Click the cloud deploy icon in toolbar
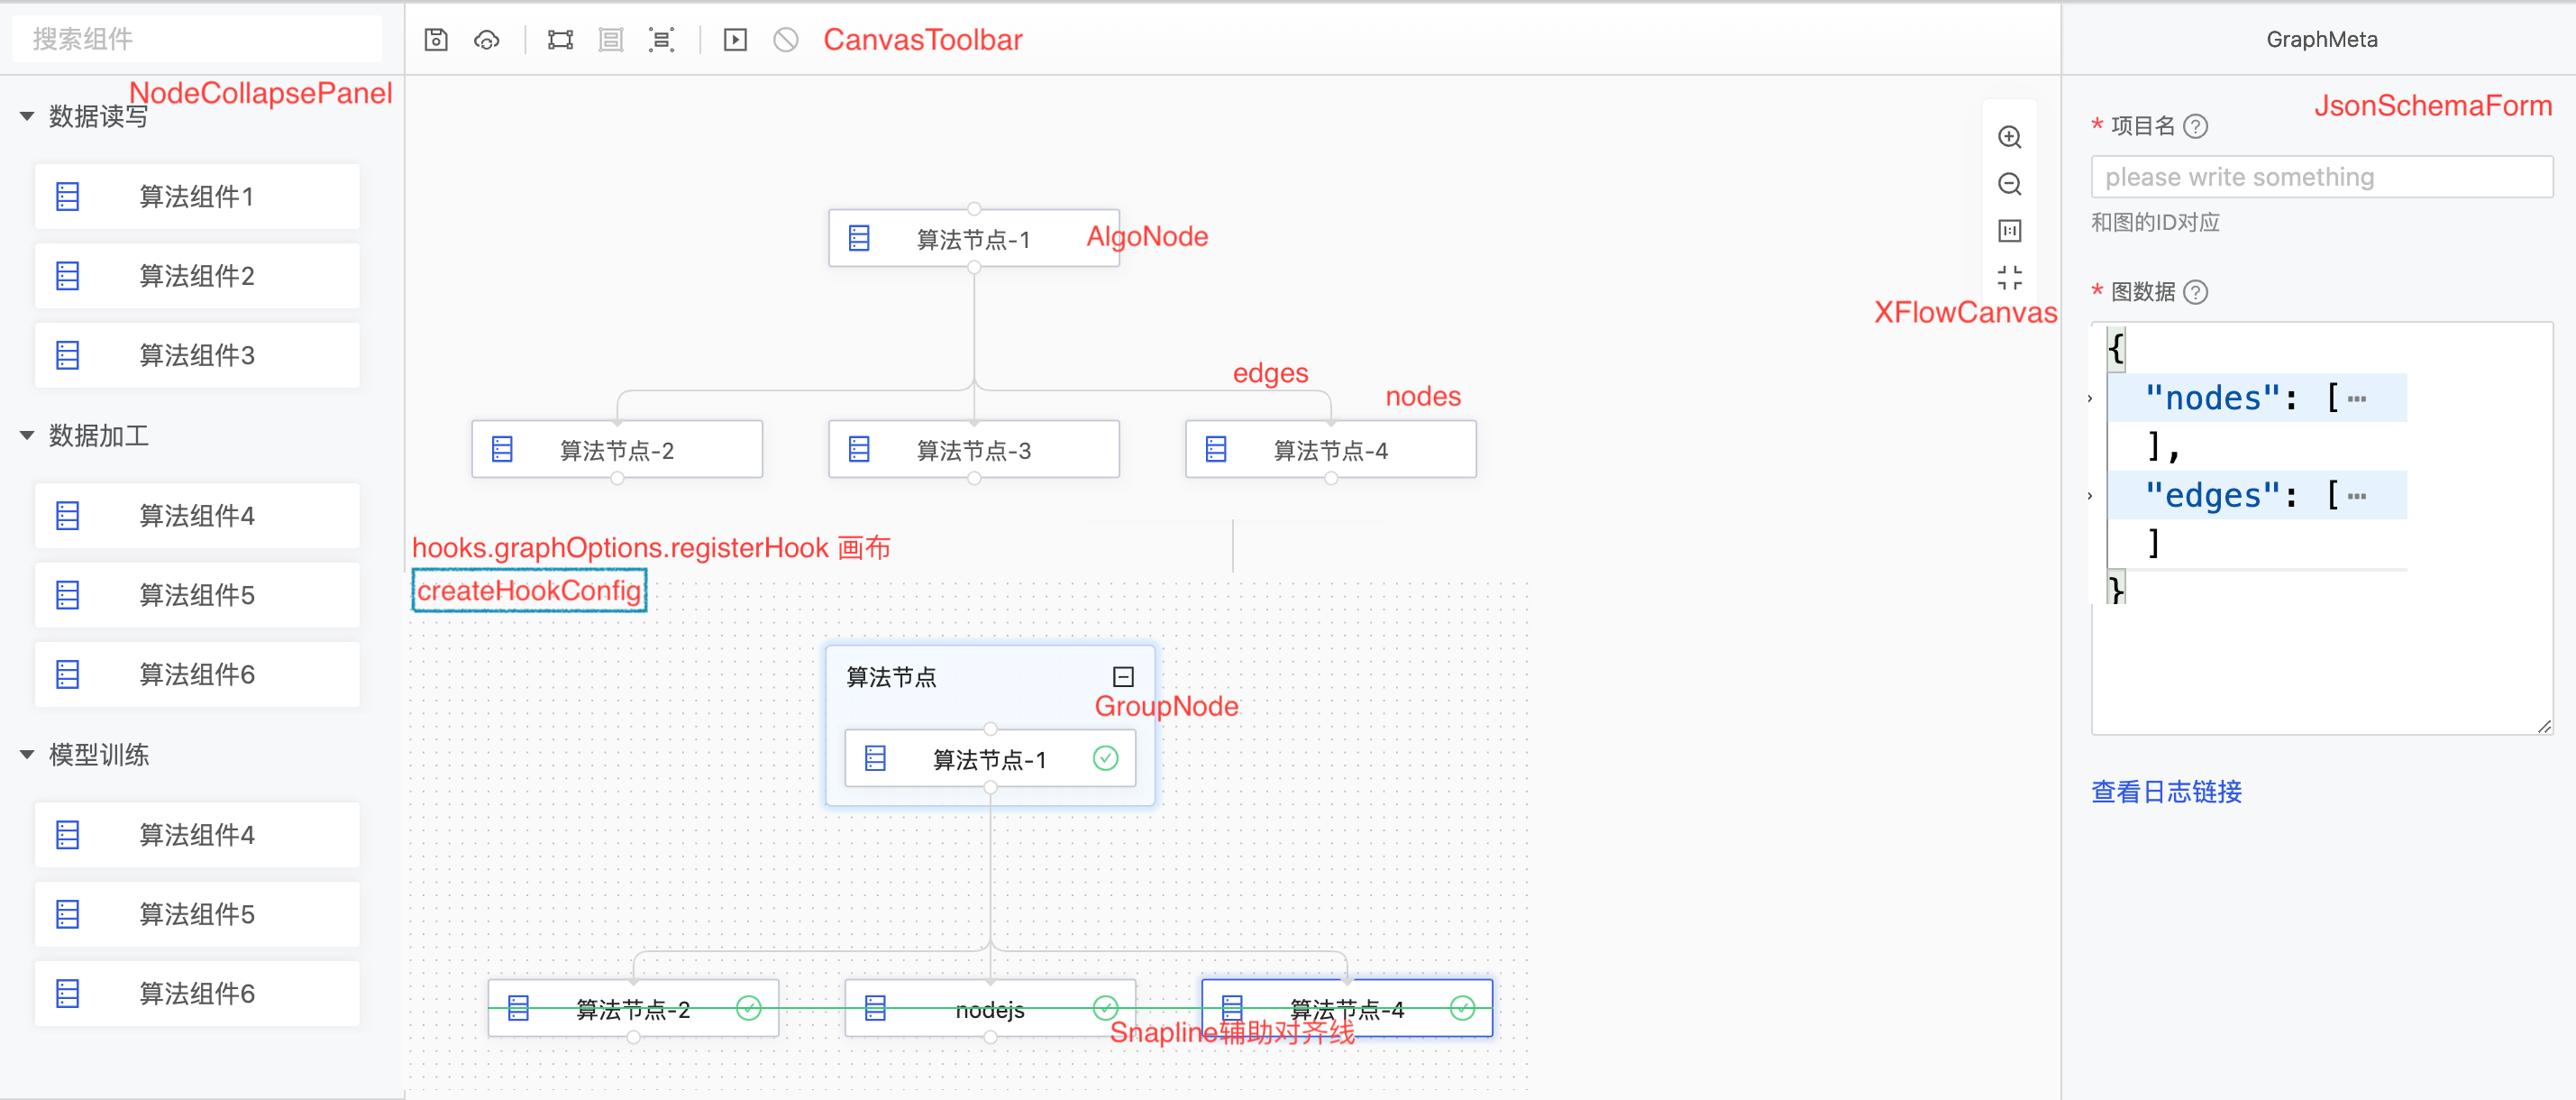 pyautogui.click(x=486, y=40)
